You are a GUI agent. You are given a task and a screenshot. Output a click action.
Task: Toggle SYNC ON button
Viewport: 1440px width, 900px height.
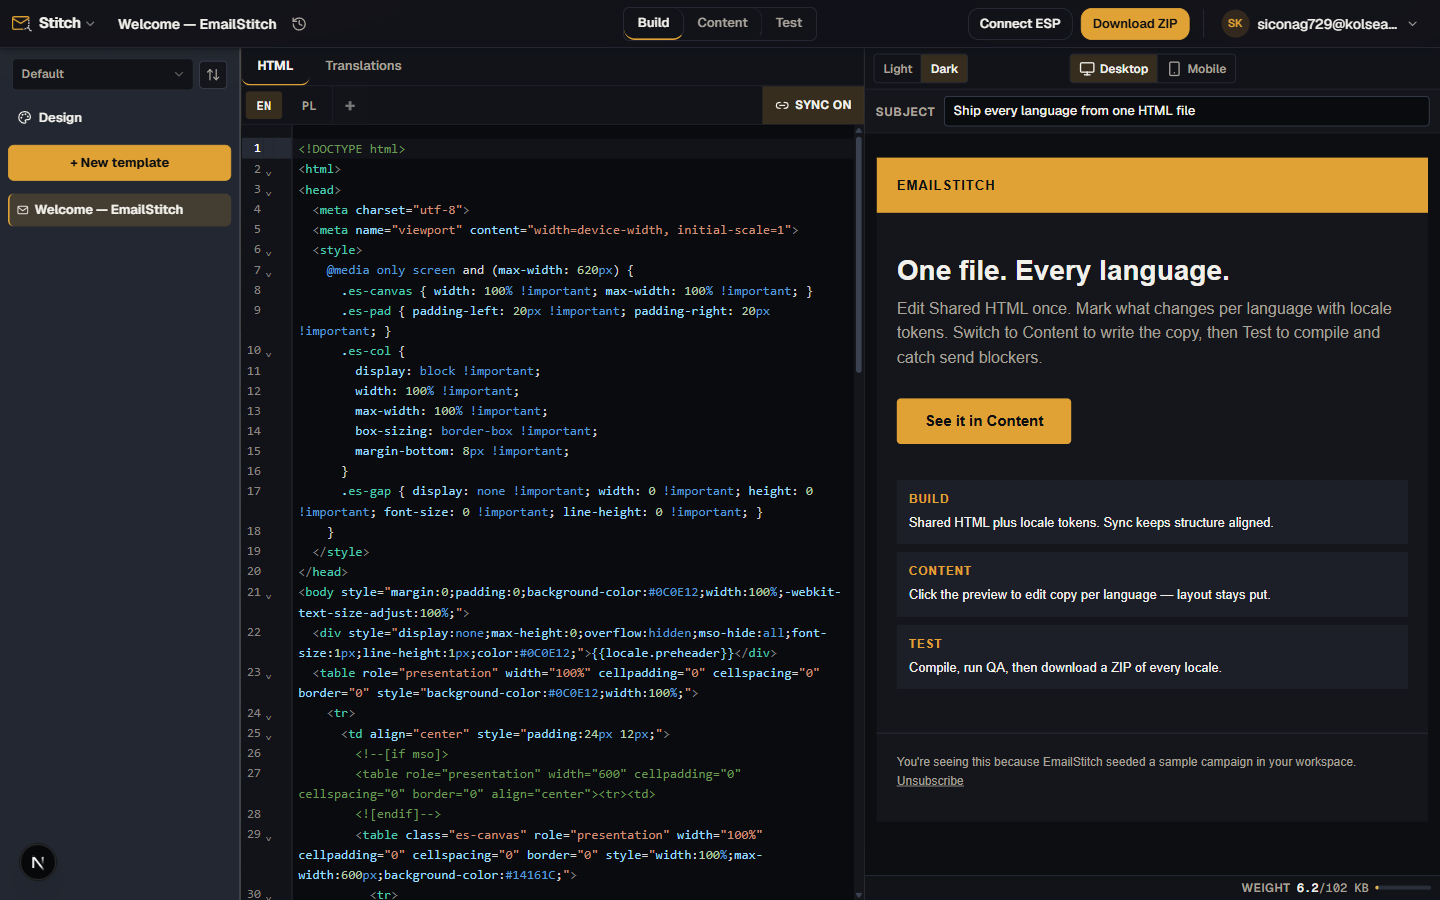(x=813, y=105)
